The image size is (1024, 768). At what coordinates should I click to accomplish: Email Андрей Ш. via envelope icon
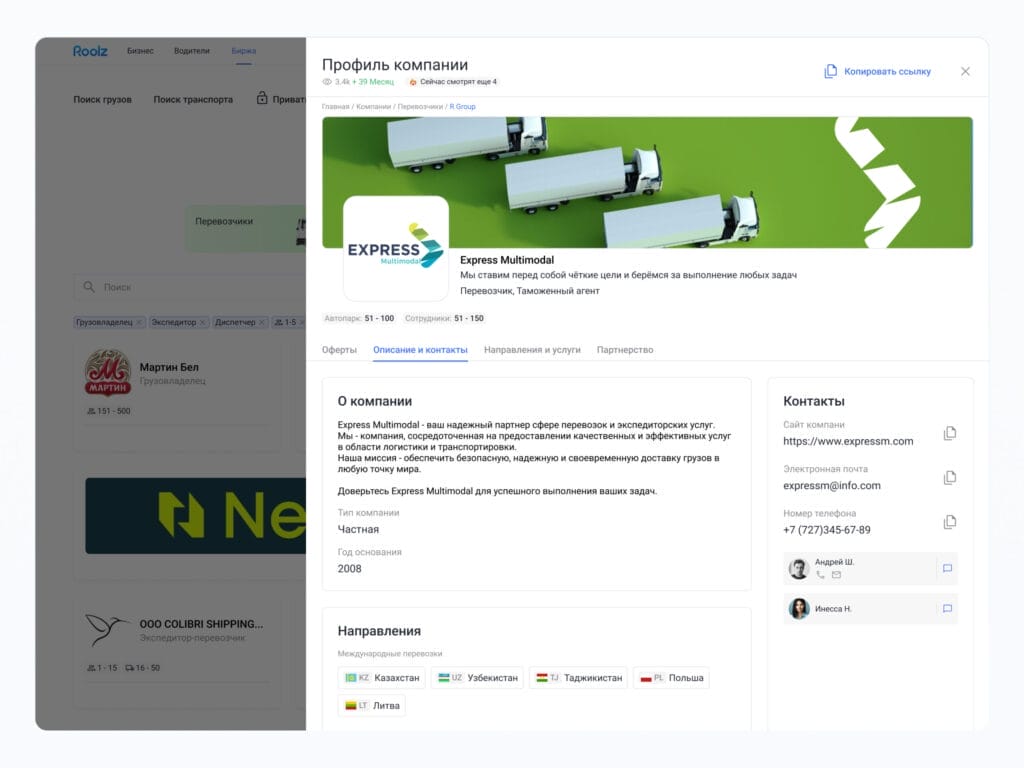[838, 575]
